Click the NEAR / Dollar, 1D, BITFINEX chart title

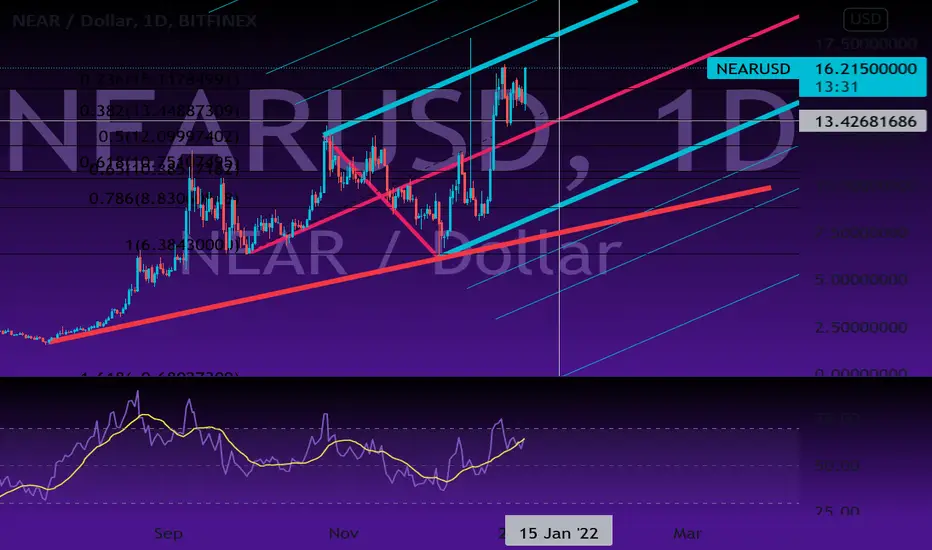tap(134, 21)
